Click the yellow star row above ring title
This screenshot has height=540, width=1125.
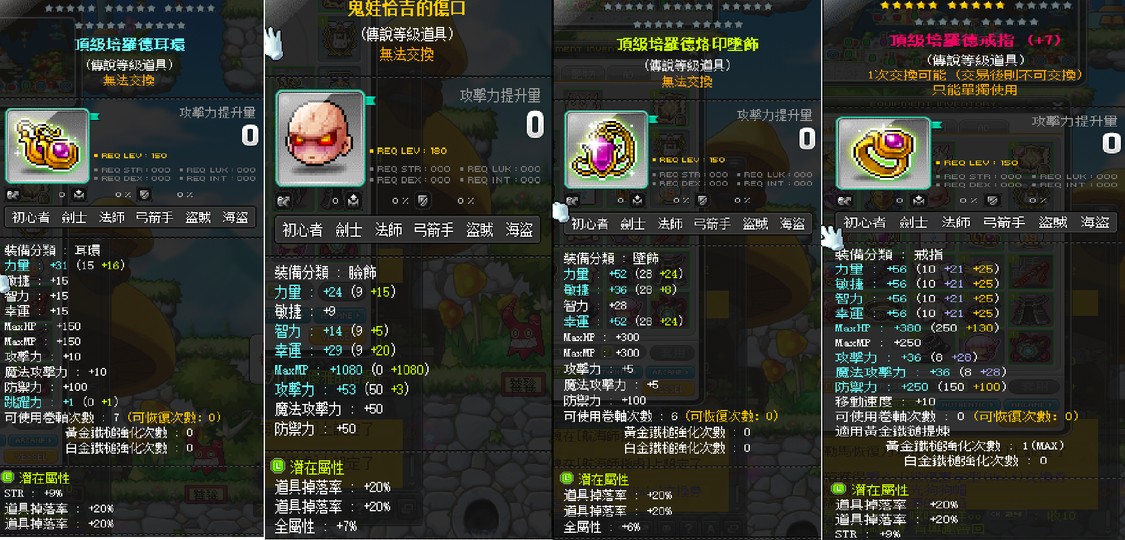pos(941,5)
